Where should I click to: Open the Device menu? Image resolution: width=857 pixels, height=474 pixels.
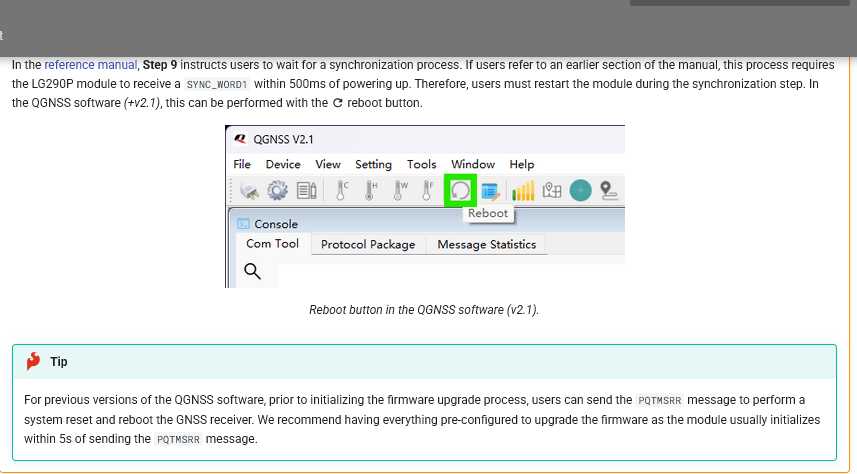[x=283, y=164]
